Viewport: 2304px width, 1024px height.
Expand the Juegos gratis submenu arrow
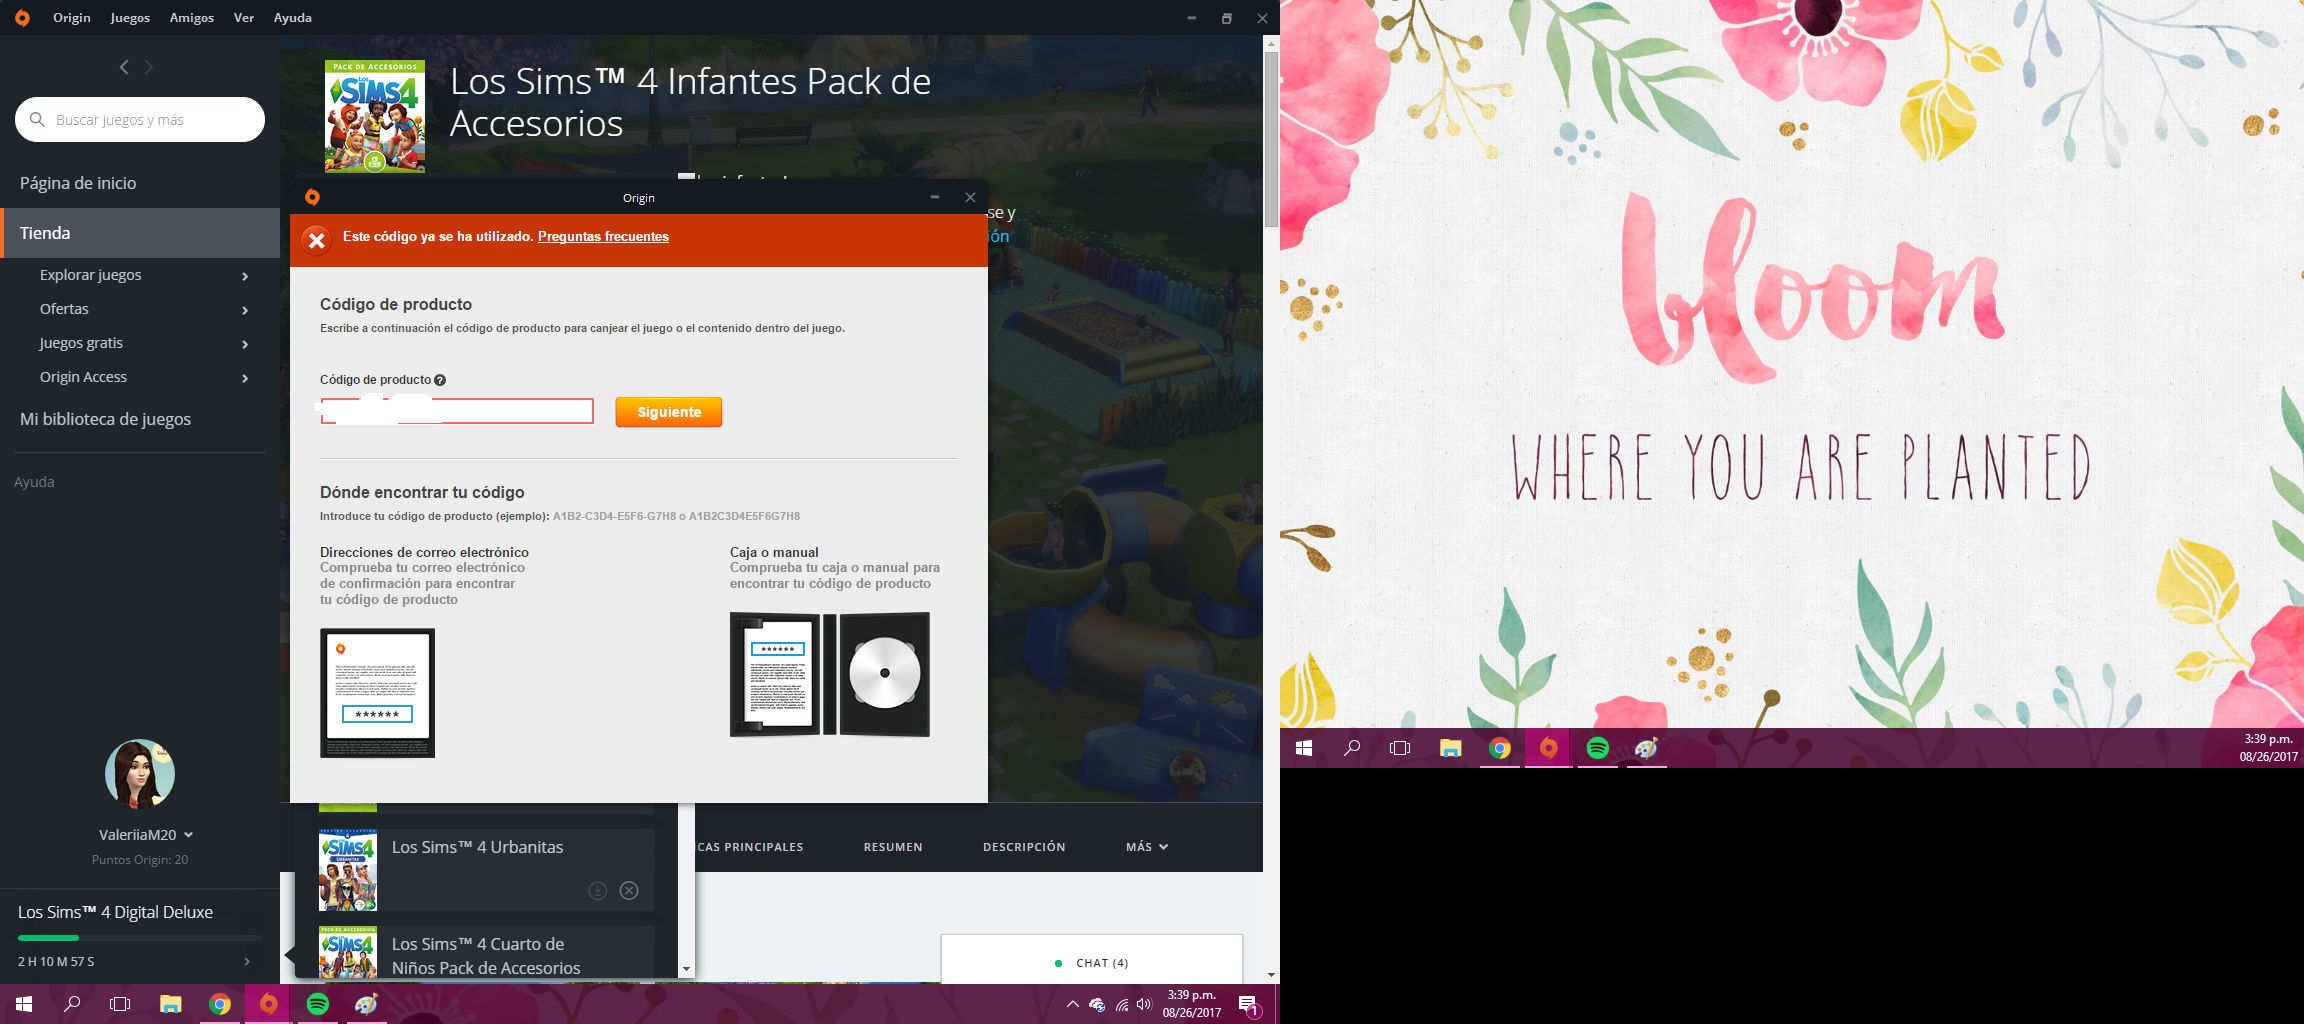[245, 344]
